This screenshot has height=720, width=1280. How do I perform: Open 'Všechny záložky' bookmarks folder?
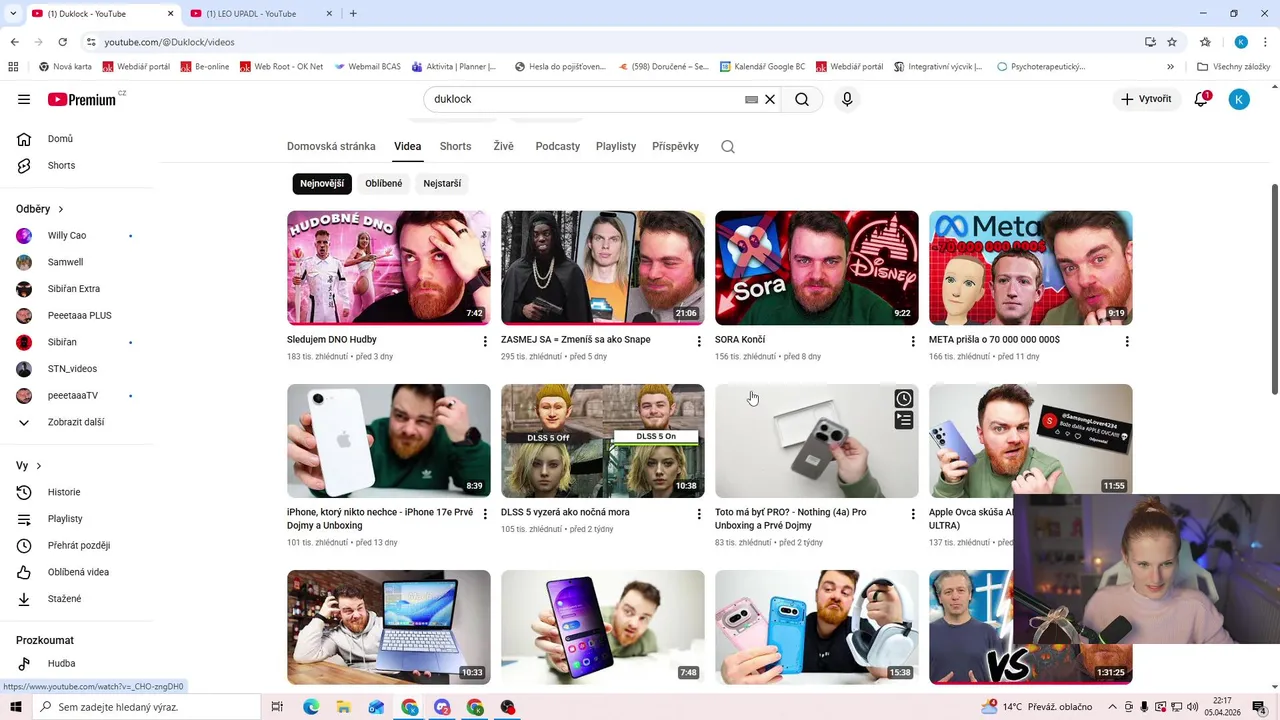click(x=1234, y=67)
